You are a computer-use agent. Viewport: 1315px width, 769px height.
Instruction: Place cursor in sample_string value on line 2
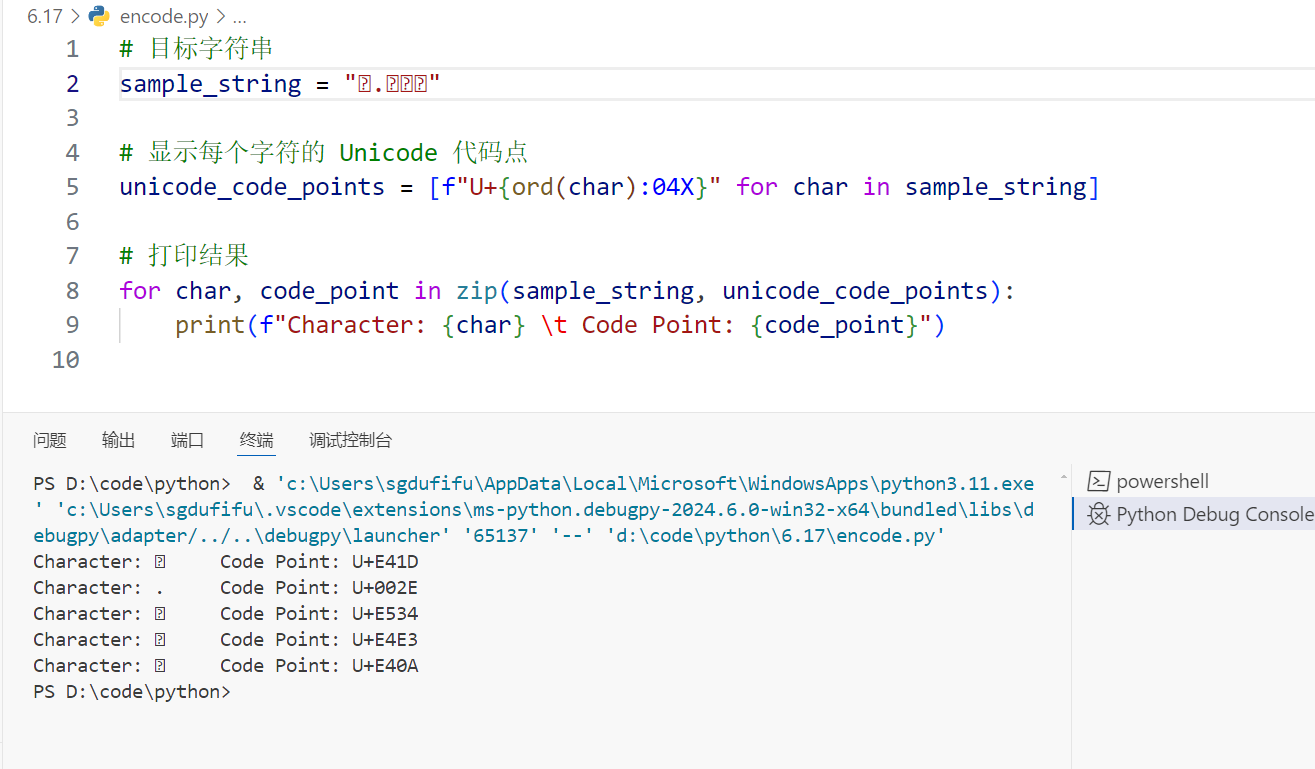click(392, 84)
